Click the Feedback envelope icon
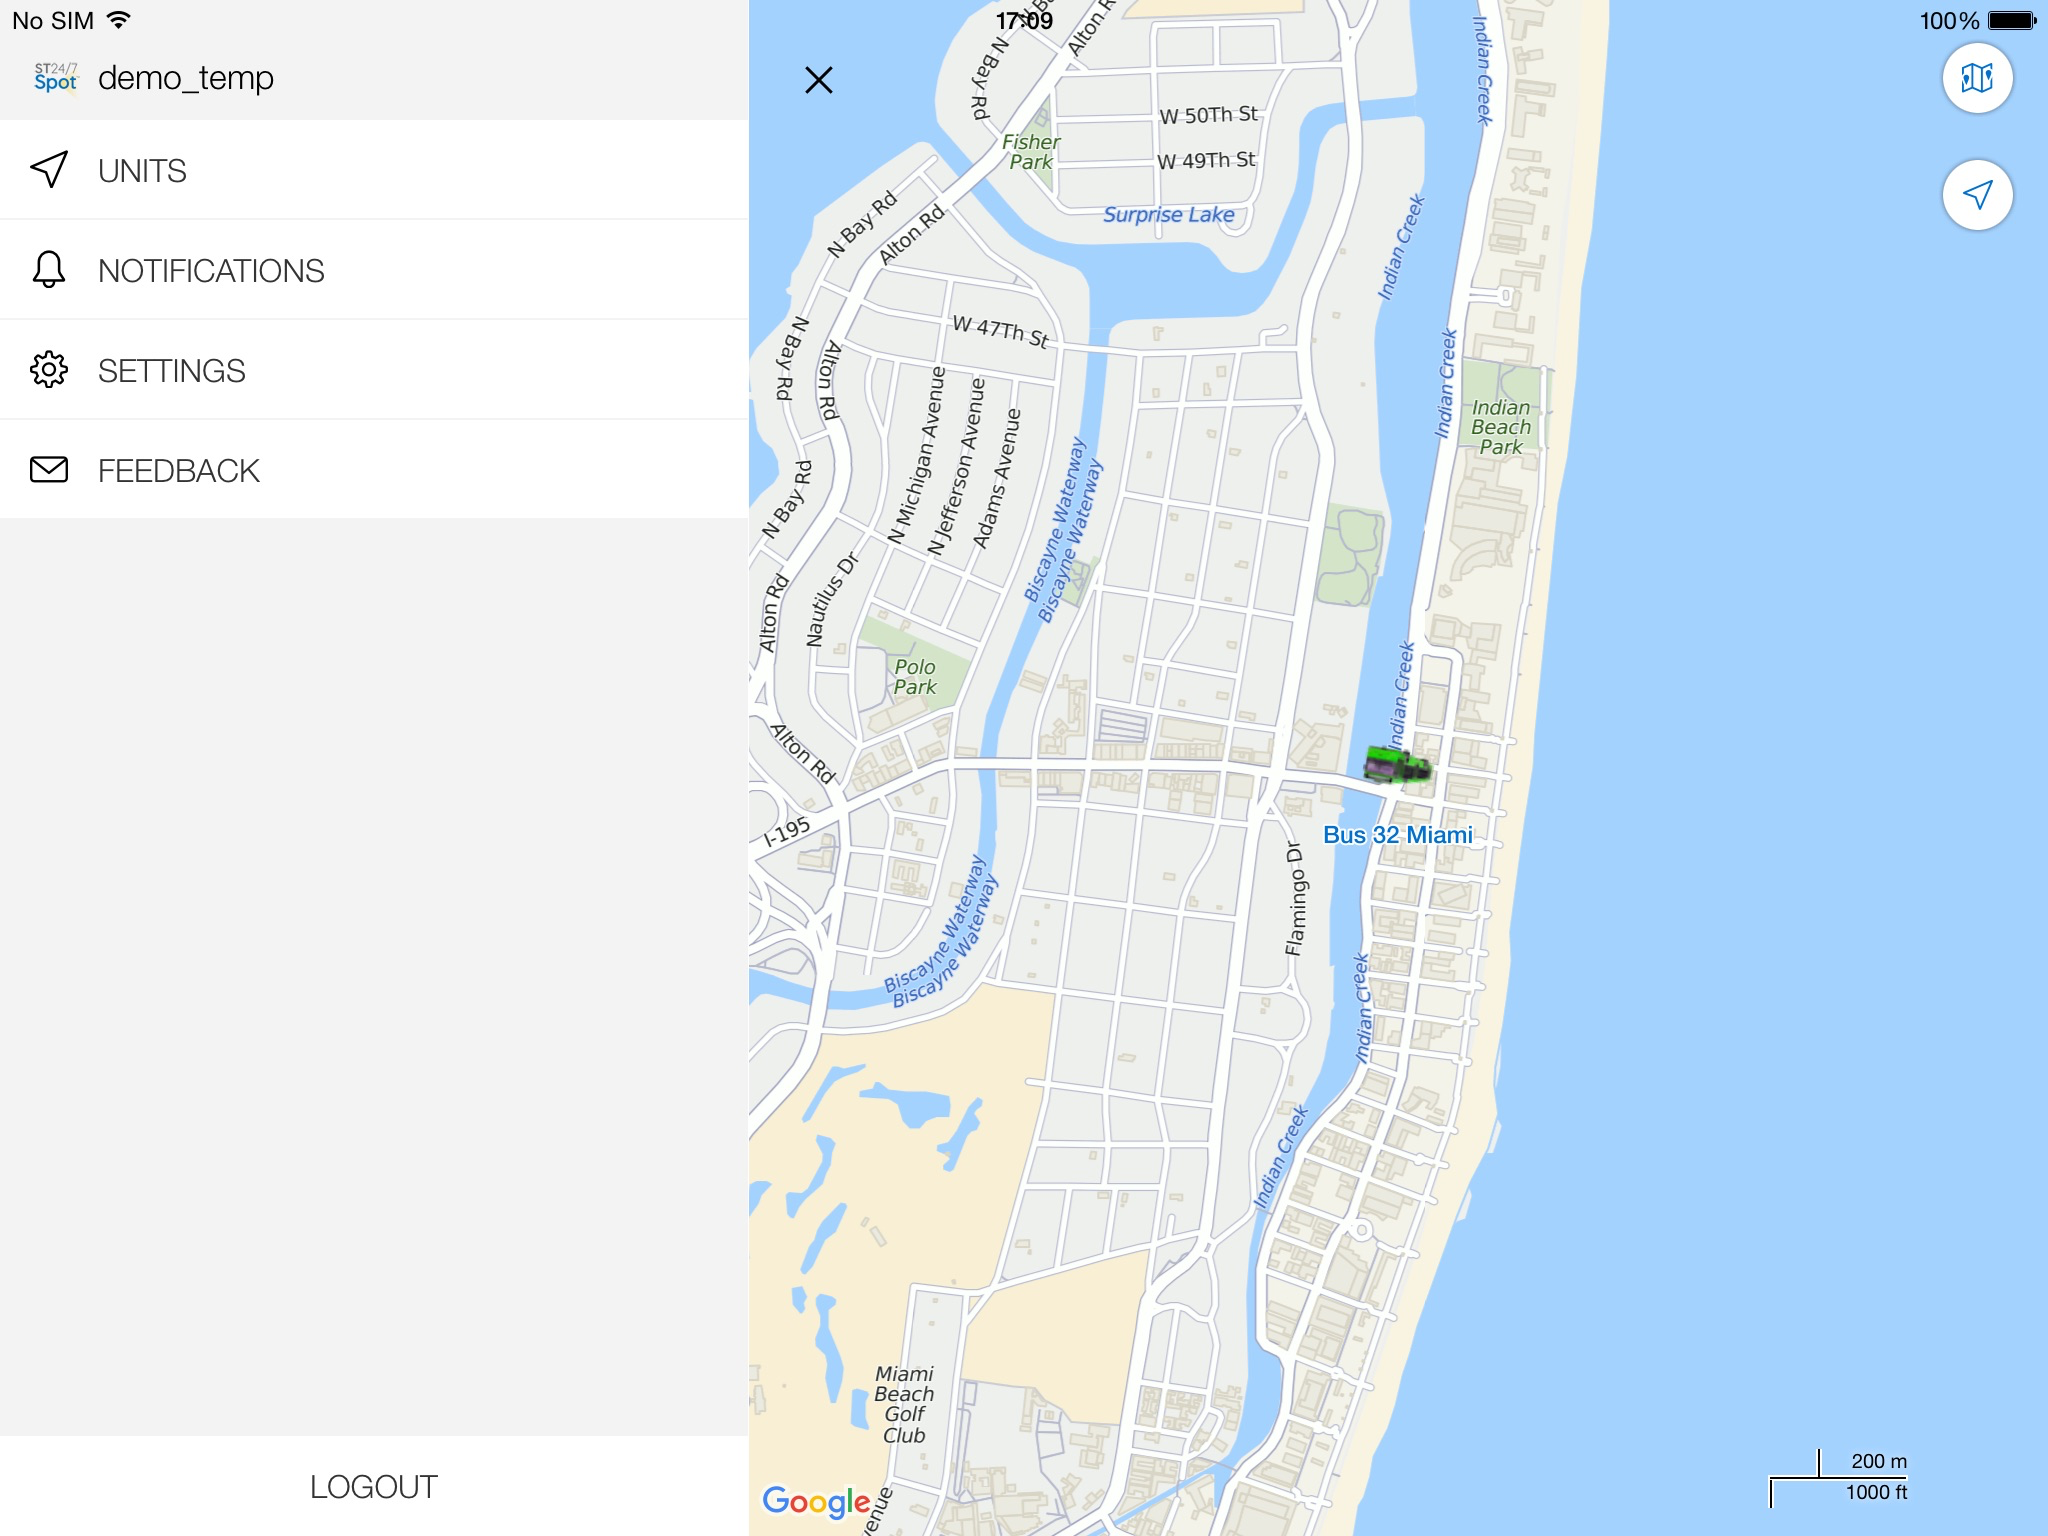This screenshot has height=1536, width=2048. click(49, 470)
